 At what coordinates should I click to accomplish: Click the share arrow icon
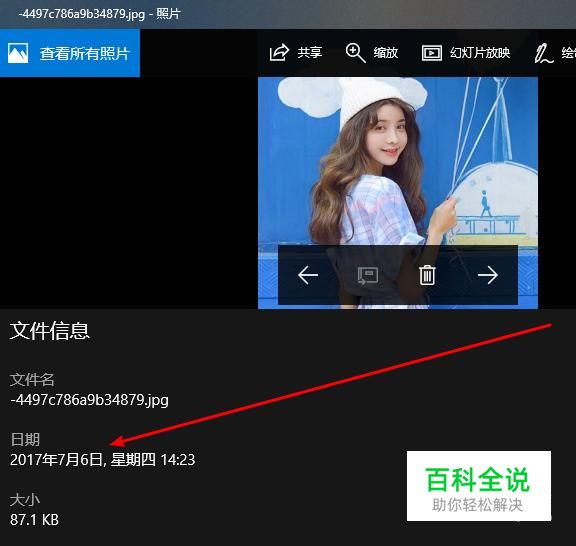[x=279, y=53]
